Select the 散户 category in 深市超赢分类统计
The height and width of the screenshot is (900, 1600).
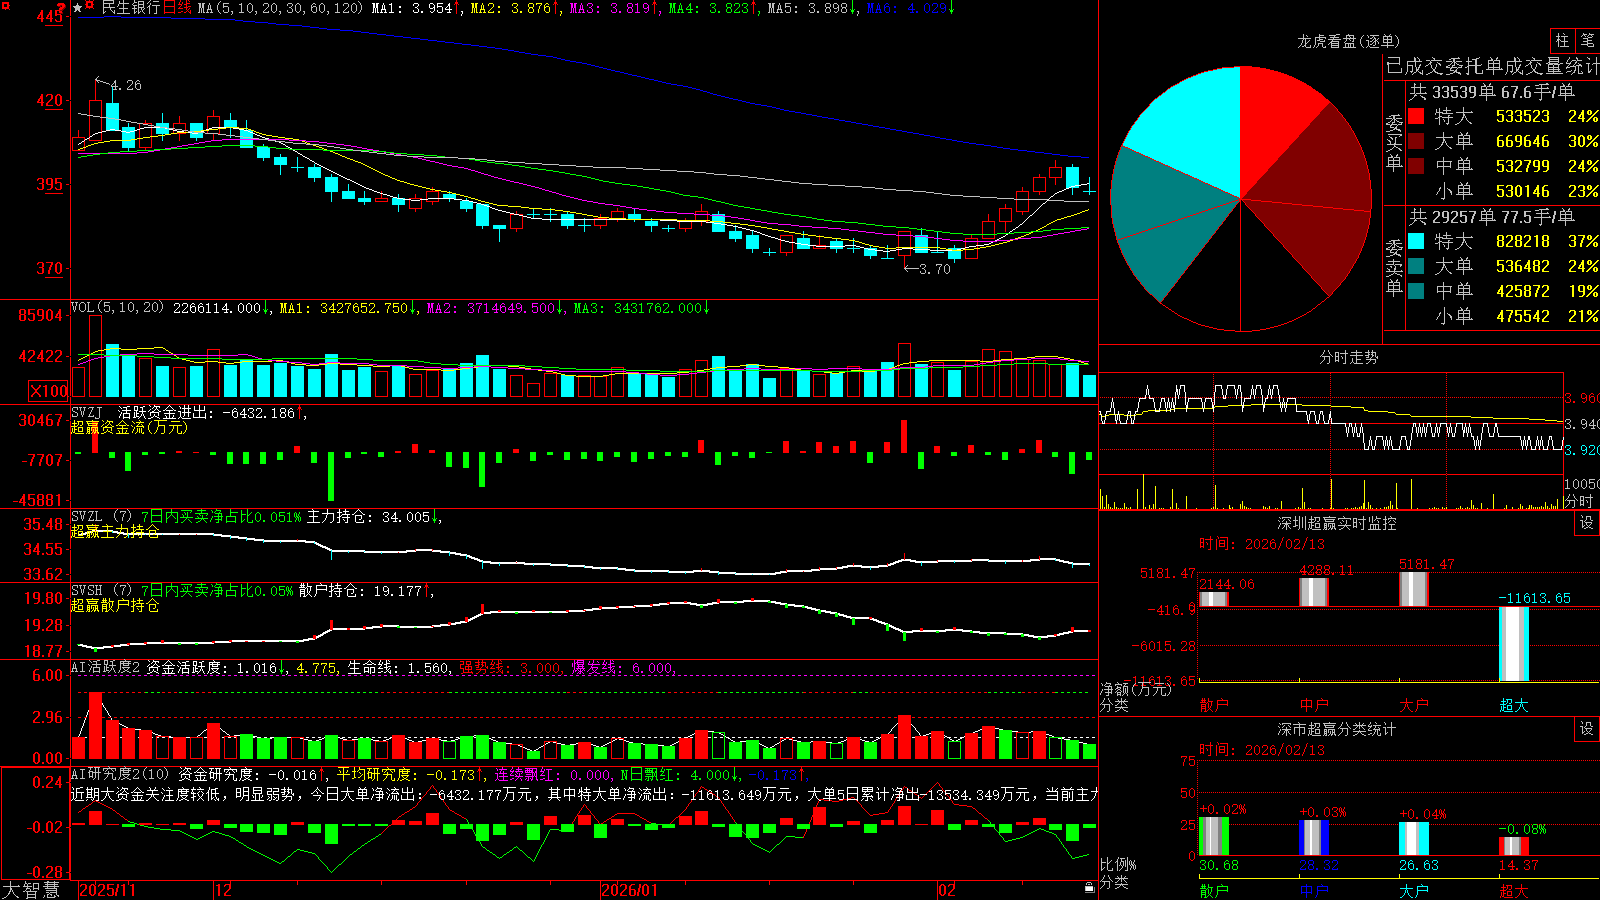click(x=1213, y=890)
